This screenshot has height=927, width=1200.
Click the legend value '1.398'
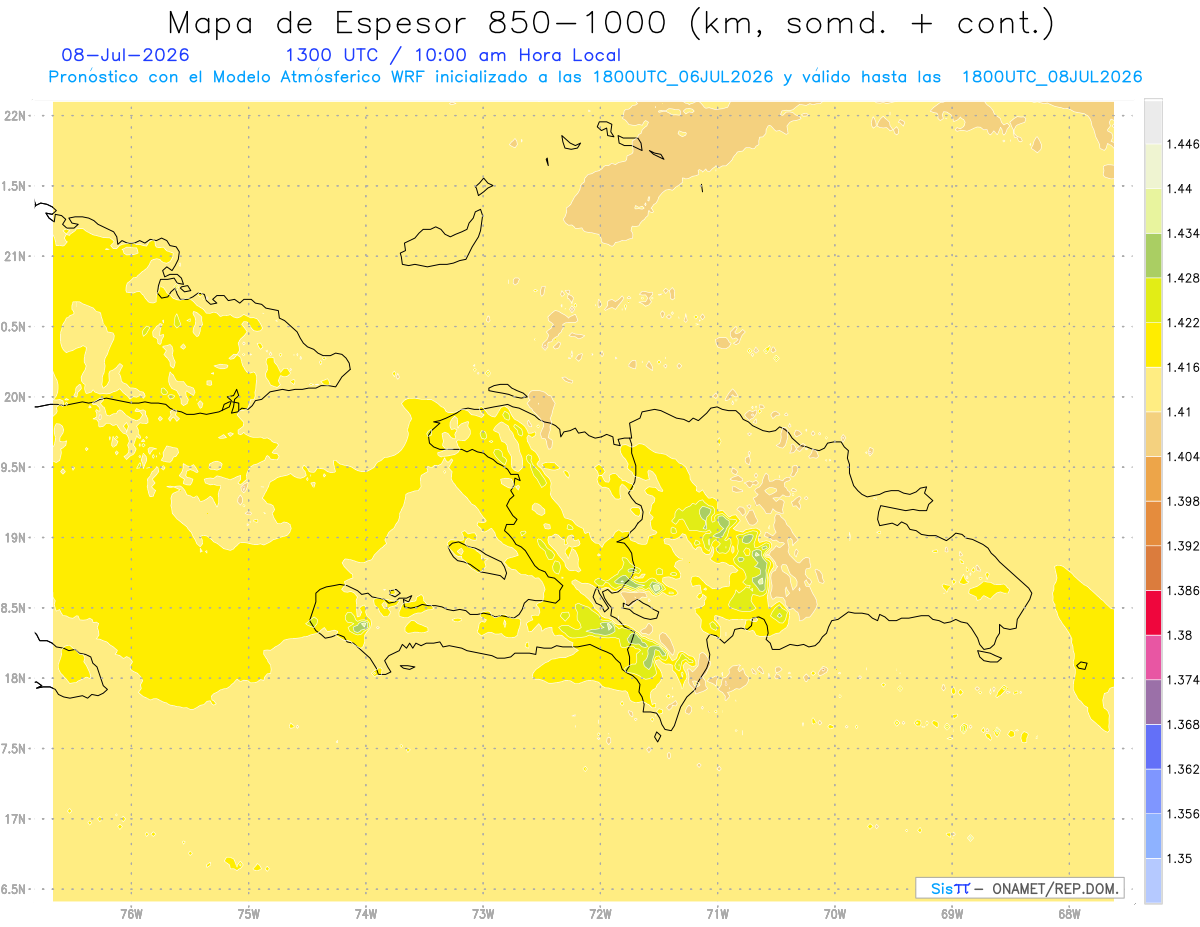(x=1182, y=501)
